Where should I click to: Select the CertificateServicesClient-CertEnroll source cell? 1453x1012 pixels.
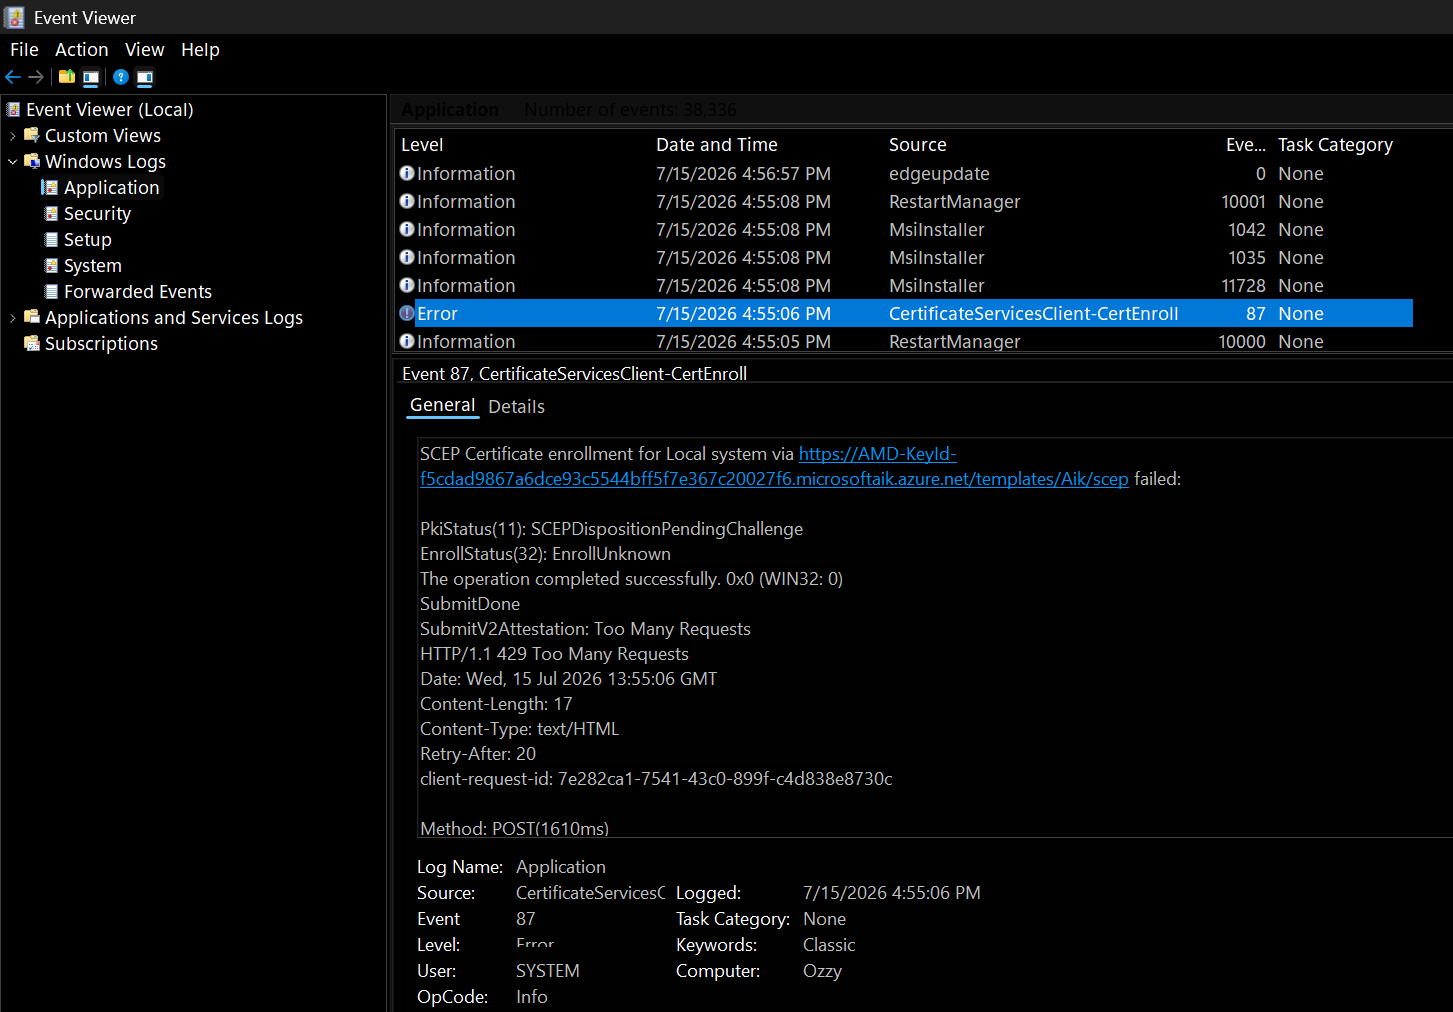tap(1033, 313)
